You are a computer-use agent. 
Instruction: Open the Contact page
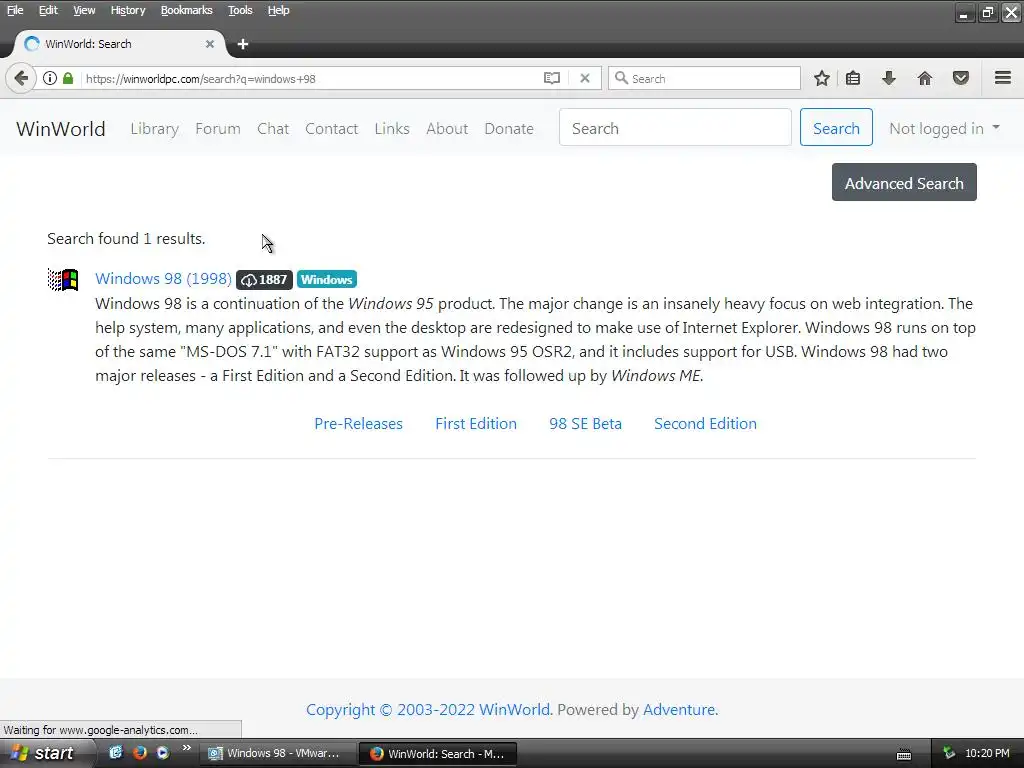(x=332, y=129)
